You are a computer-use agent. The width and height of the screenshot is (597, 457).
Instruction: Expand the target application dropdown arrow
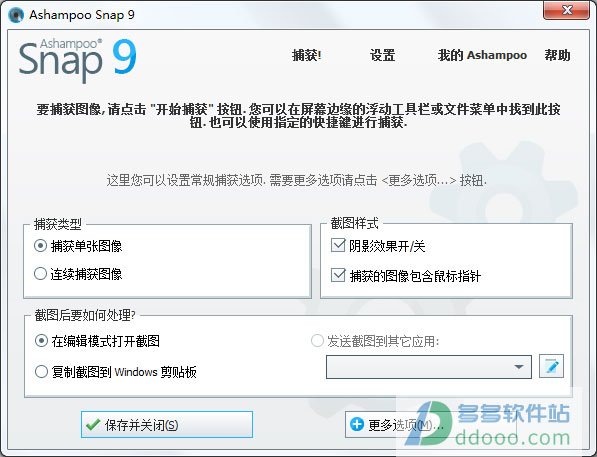pyautogui.click(x=518, y=367)
